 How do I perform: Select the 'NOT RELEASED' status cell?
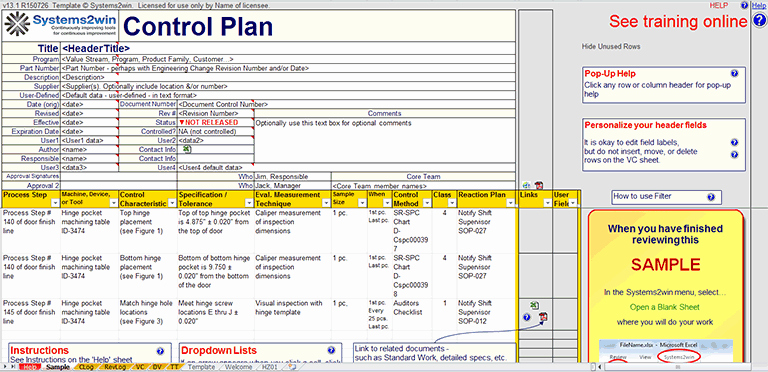click(216, 122)
